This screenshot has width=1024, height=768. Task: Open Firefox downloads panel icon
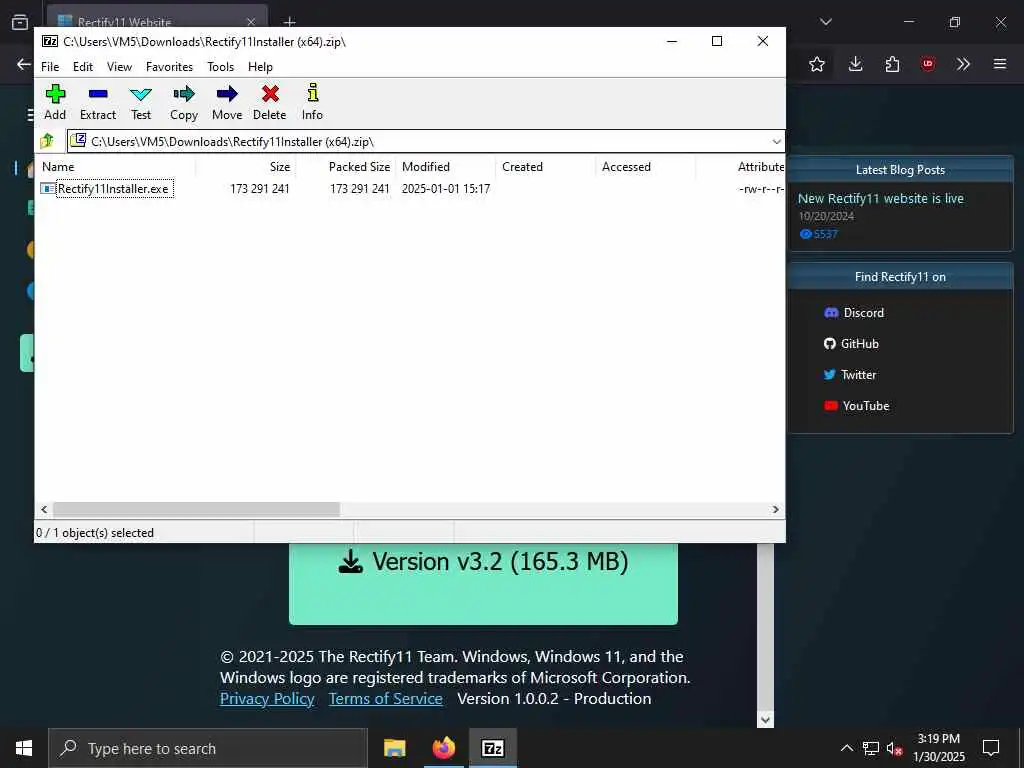click(856, 64)
